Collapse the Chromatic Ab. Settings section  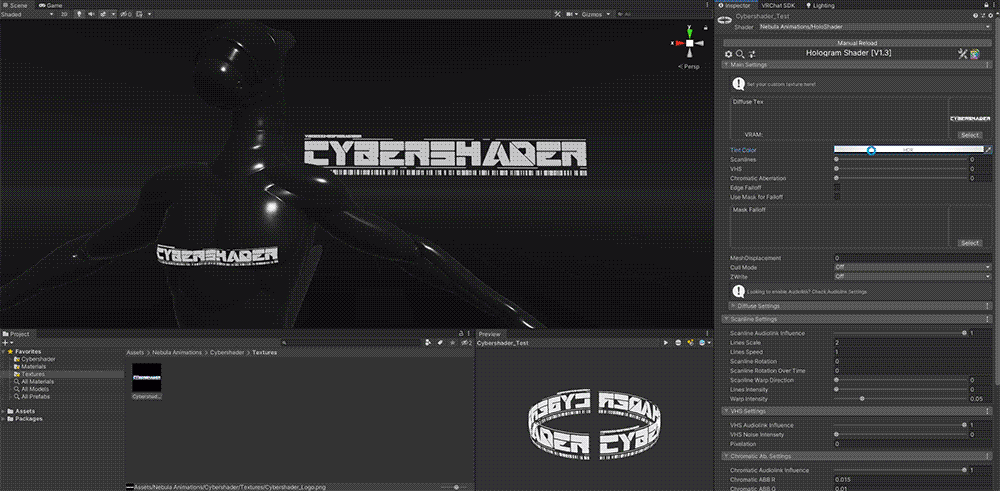point(858,456)
